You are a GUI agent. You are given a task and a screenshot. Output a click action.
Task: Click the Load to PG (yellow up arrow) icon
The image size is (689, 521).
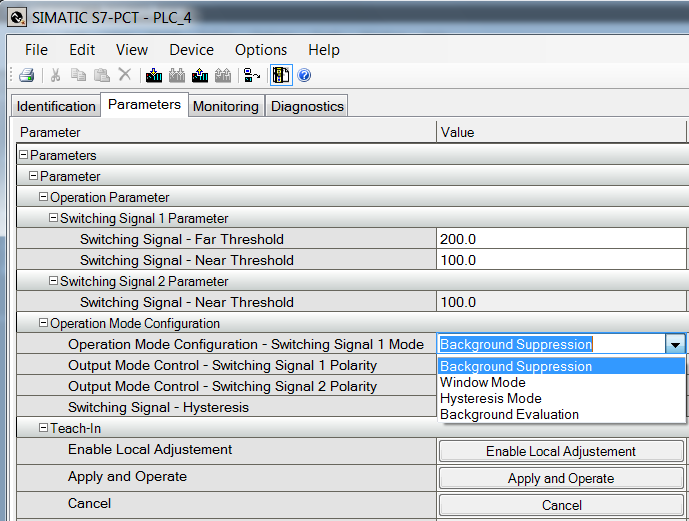(200, 75)
